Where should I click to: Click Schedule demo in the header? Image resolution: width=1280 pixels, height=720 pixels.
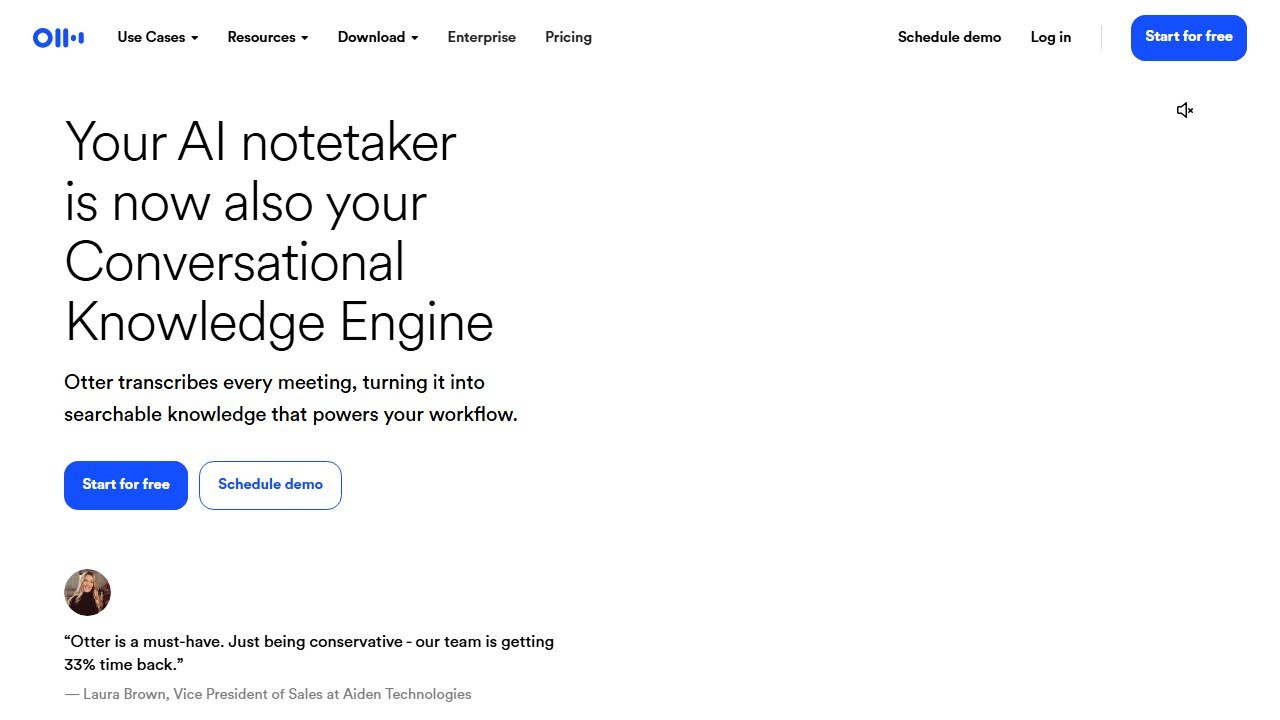pyautogui.click(x=949, y=37)
